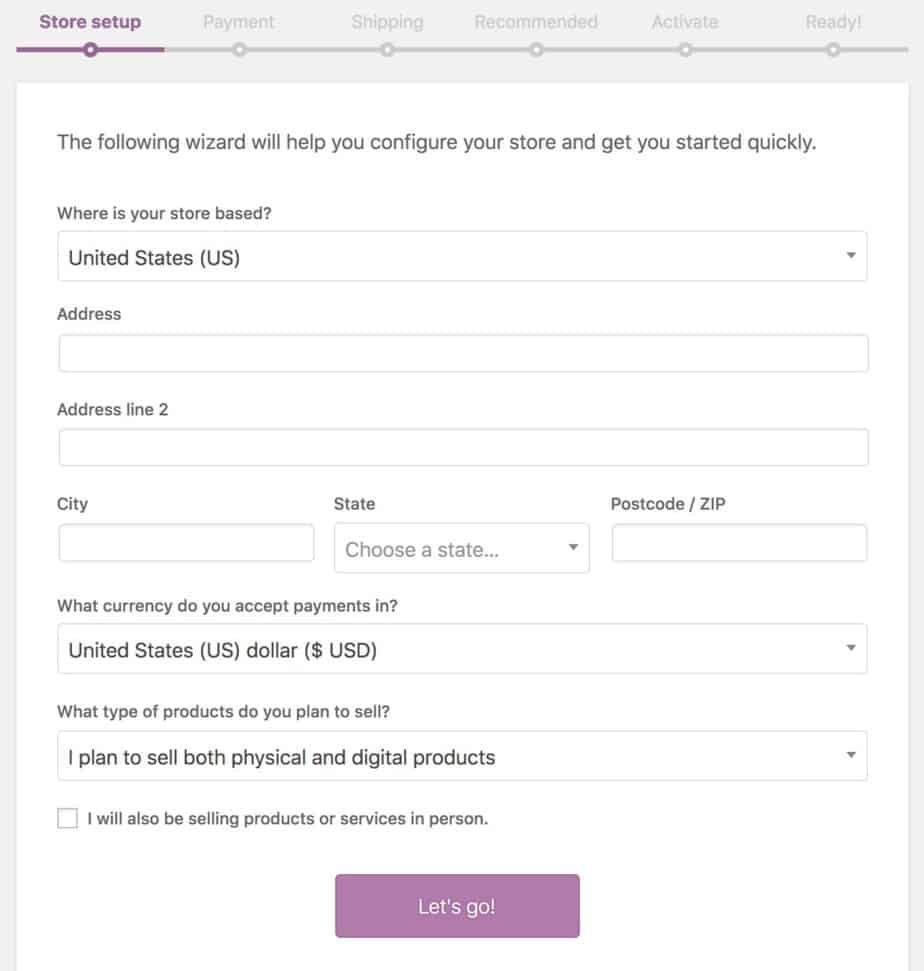This screenshot has height=971, width=924.
Task: Switch to the Shipping tab
Action: (x=387, y=21)
